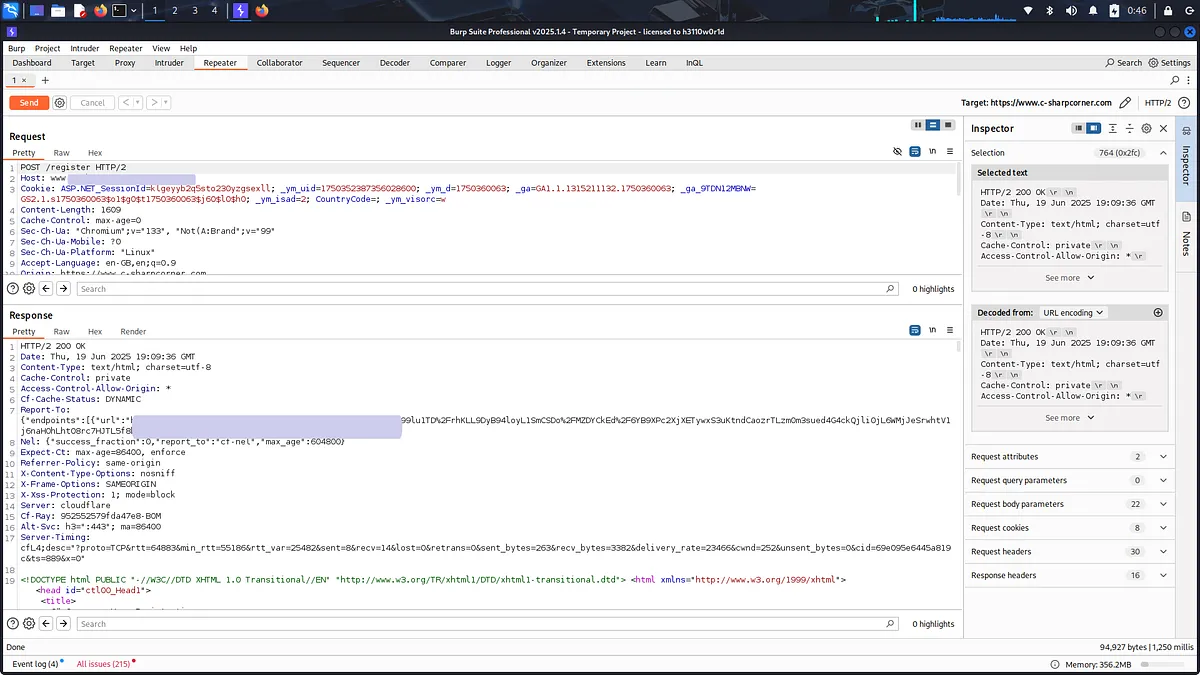The height and width of the screenshot is (675, 1200).
Task: Open Response search settings gear
Action: pyautogui.click(x=29, y=623)
